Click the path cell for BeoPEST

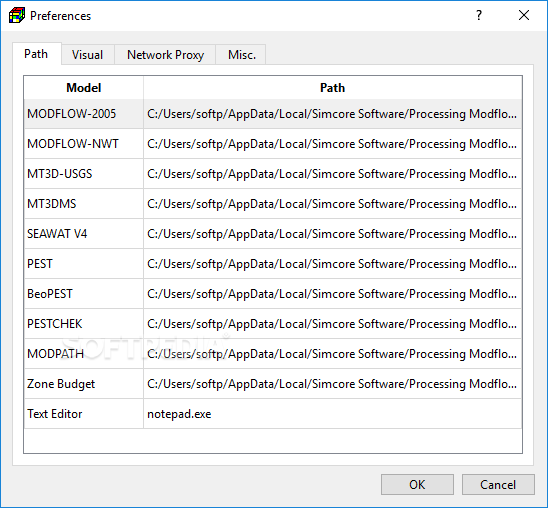[332, 294]
